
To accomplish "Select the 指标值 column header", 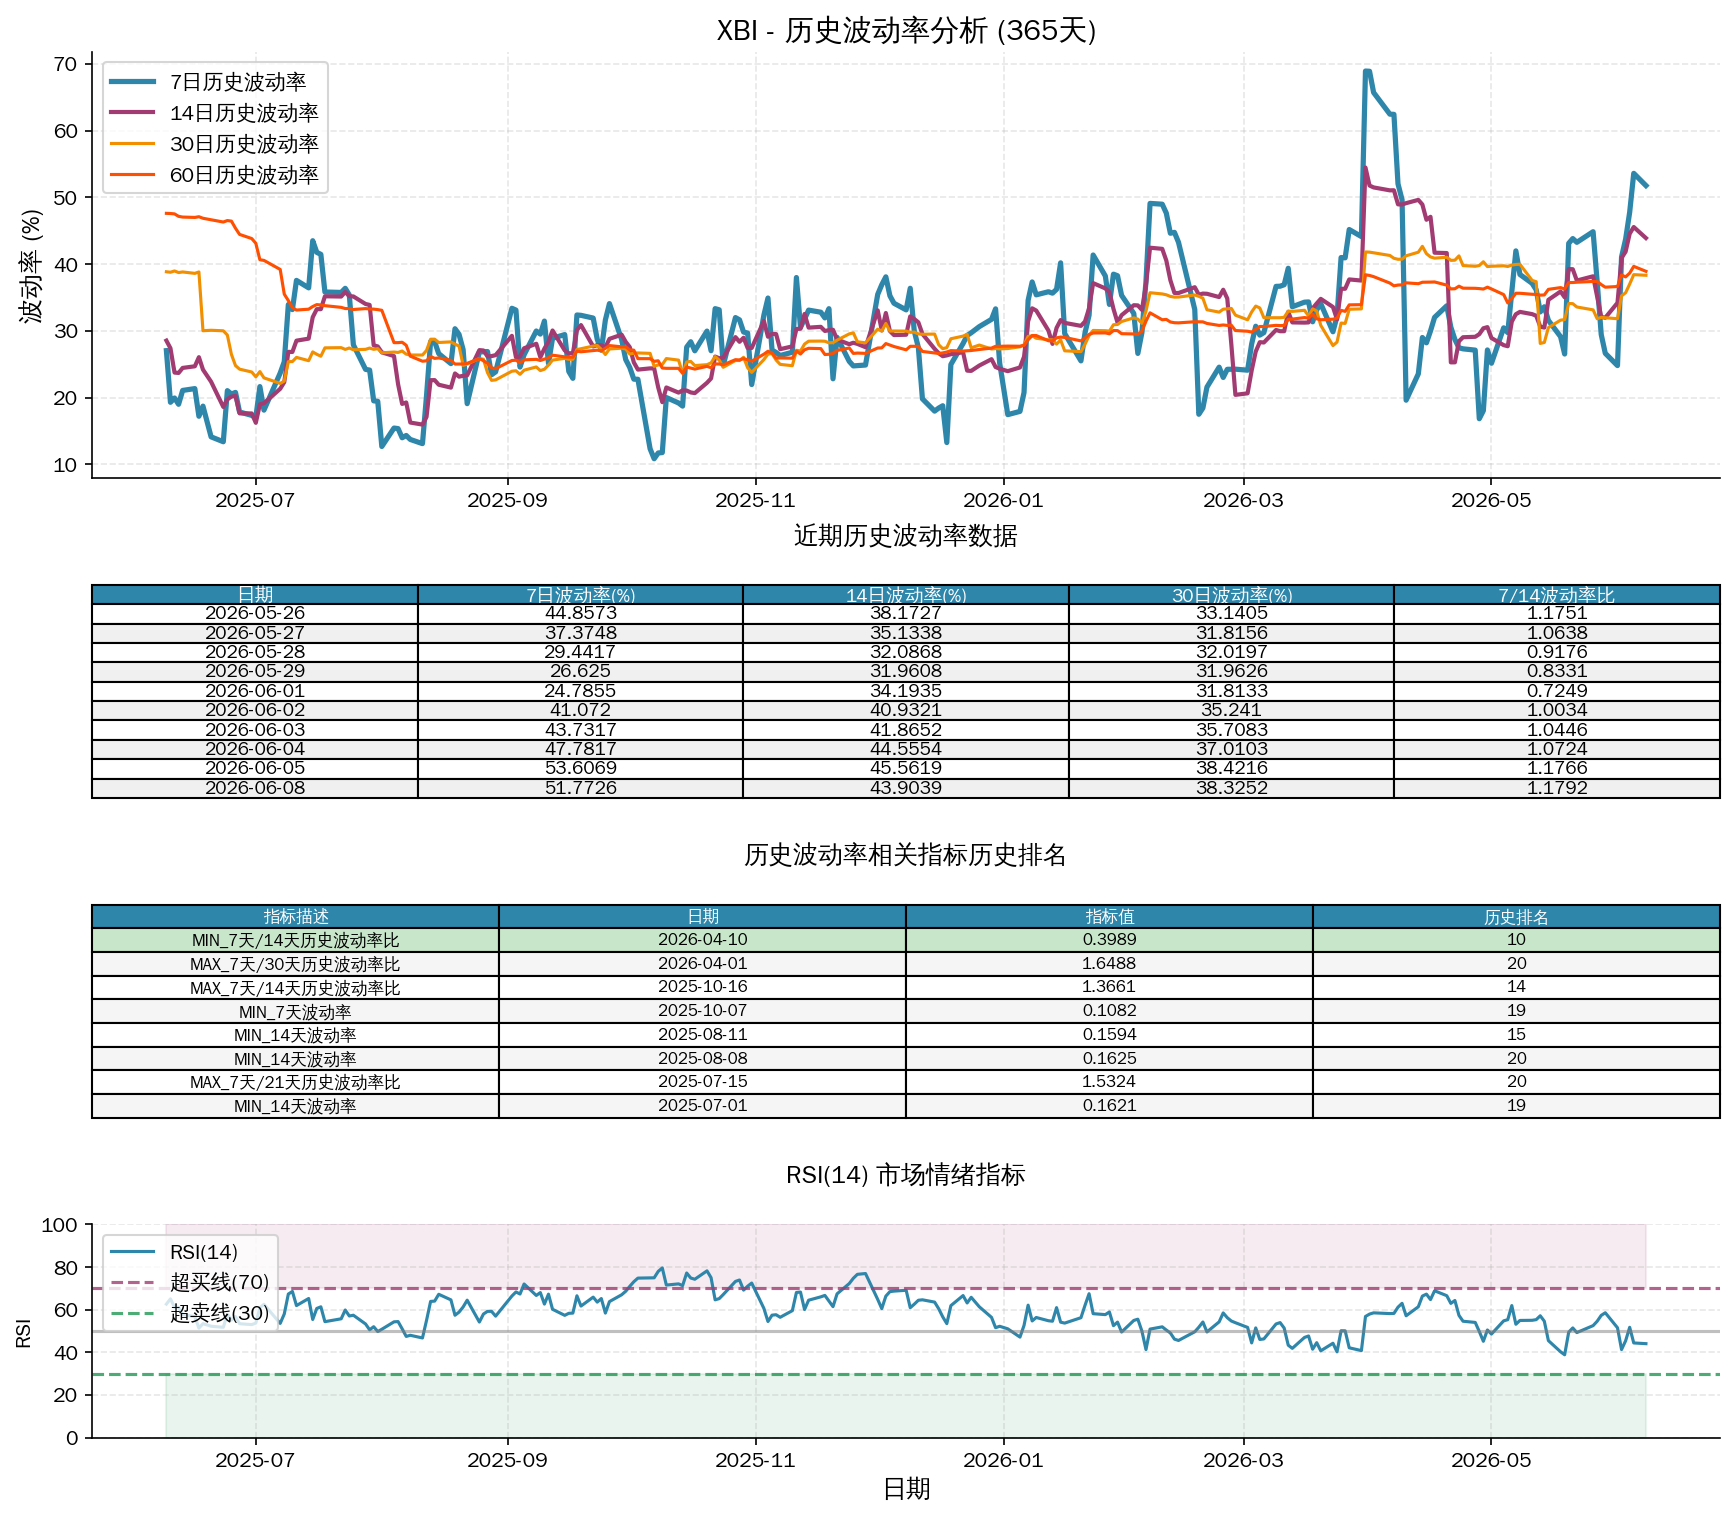I will (1110, 917).
